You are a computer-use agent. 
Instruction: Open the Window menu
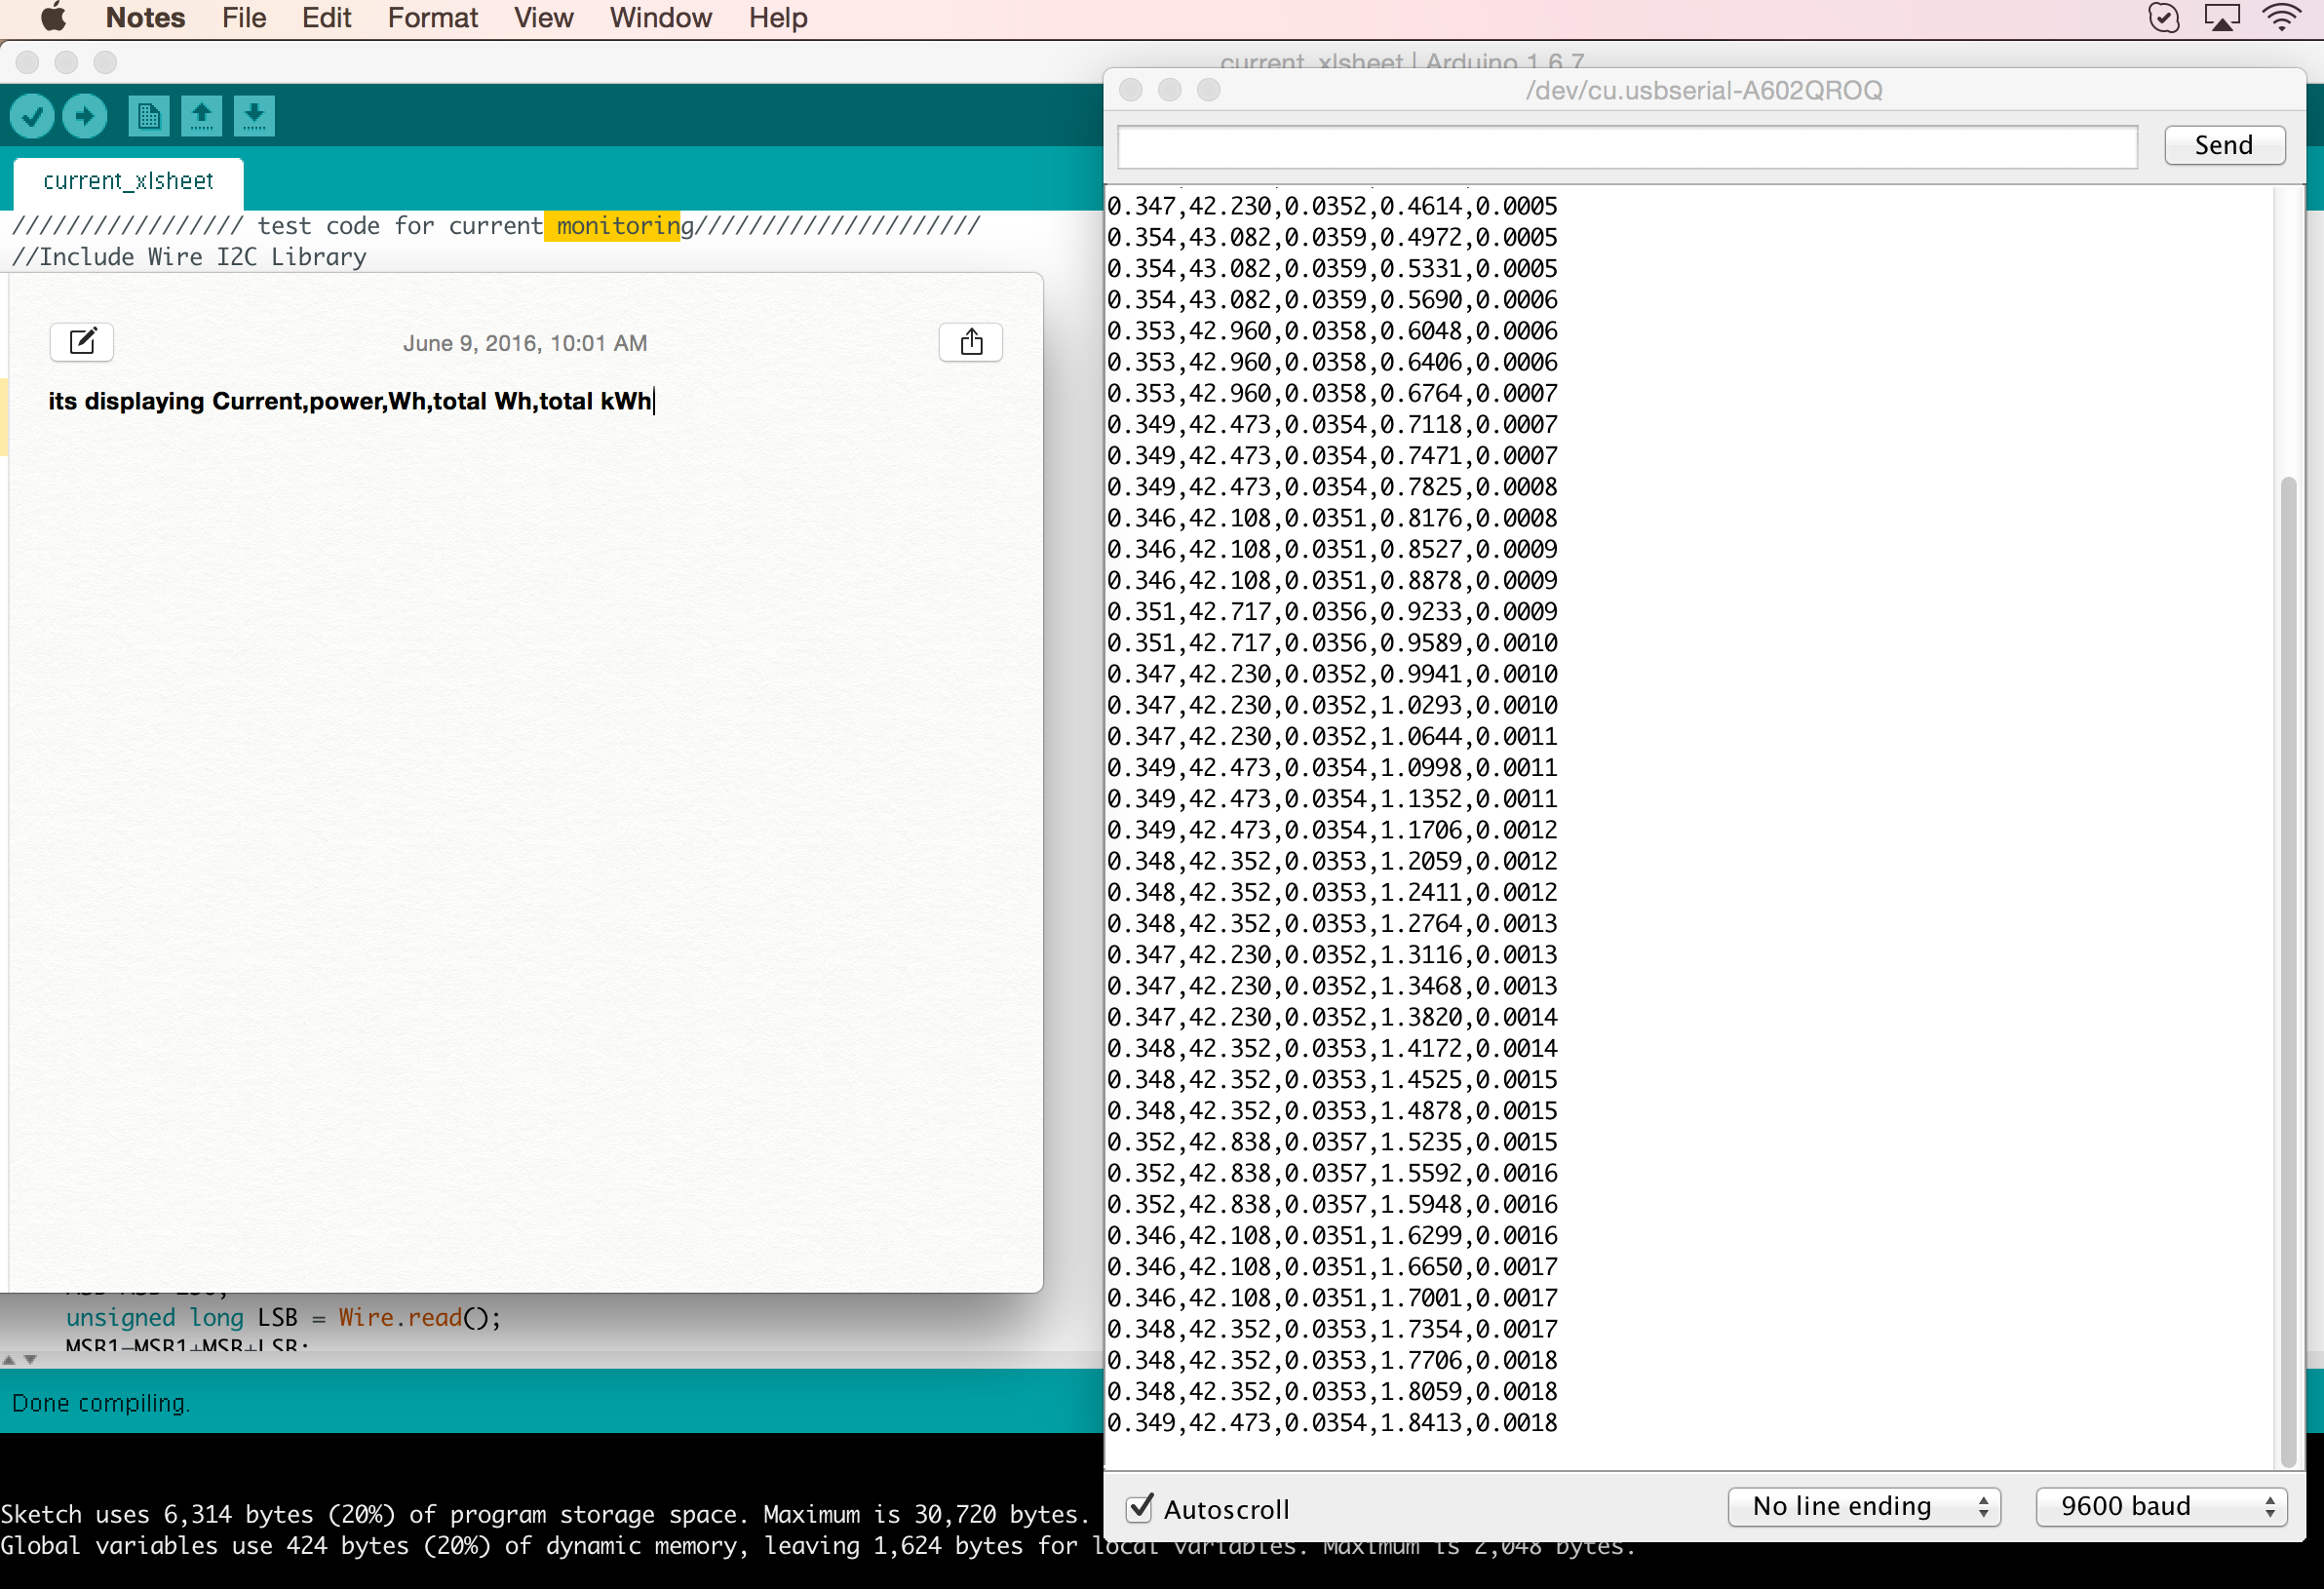click(659, 17)
